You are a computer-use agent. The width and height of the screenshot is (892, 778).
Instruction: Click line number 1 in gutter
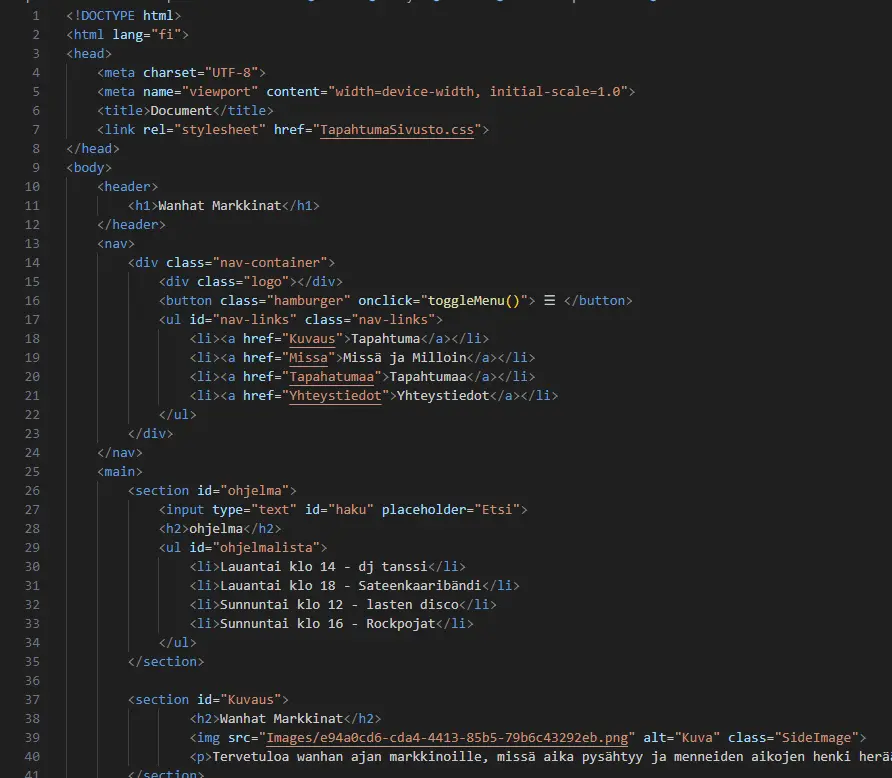pos(35,16)
